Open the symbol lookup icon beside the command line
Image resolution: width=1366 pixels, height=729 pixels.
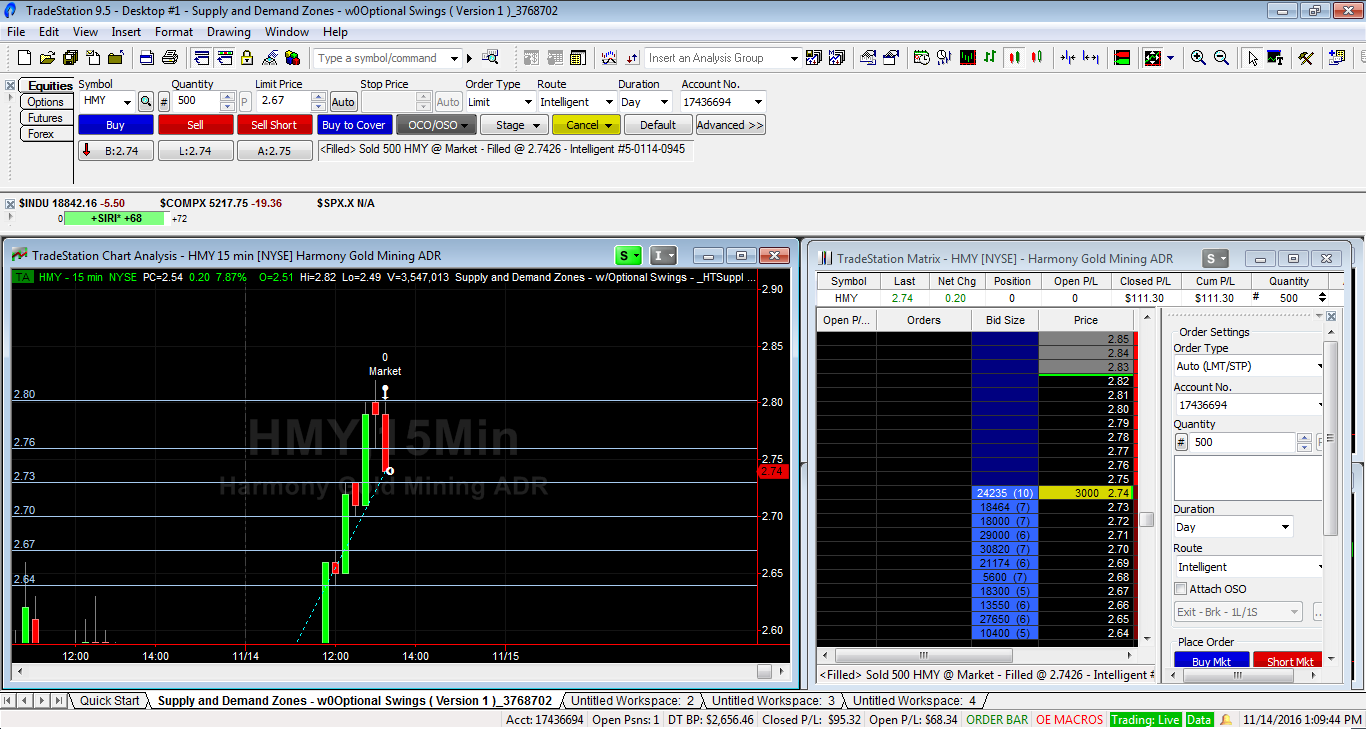[x=490, y=58]
